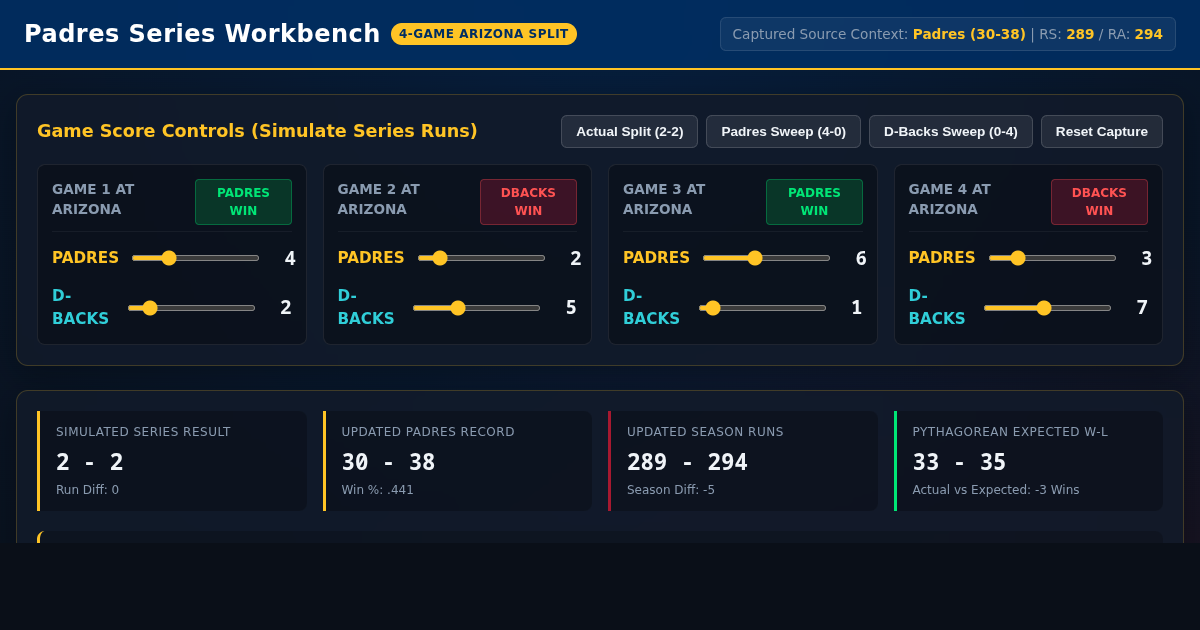Click the Reset Capture button
Viewport: 1200px width, 630px height.
pyautogui.click(x=1101, y=131)
